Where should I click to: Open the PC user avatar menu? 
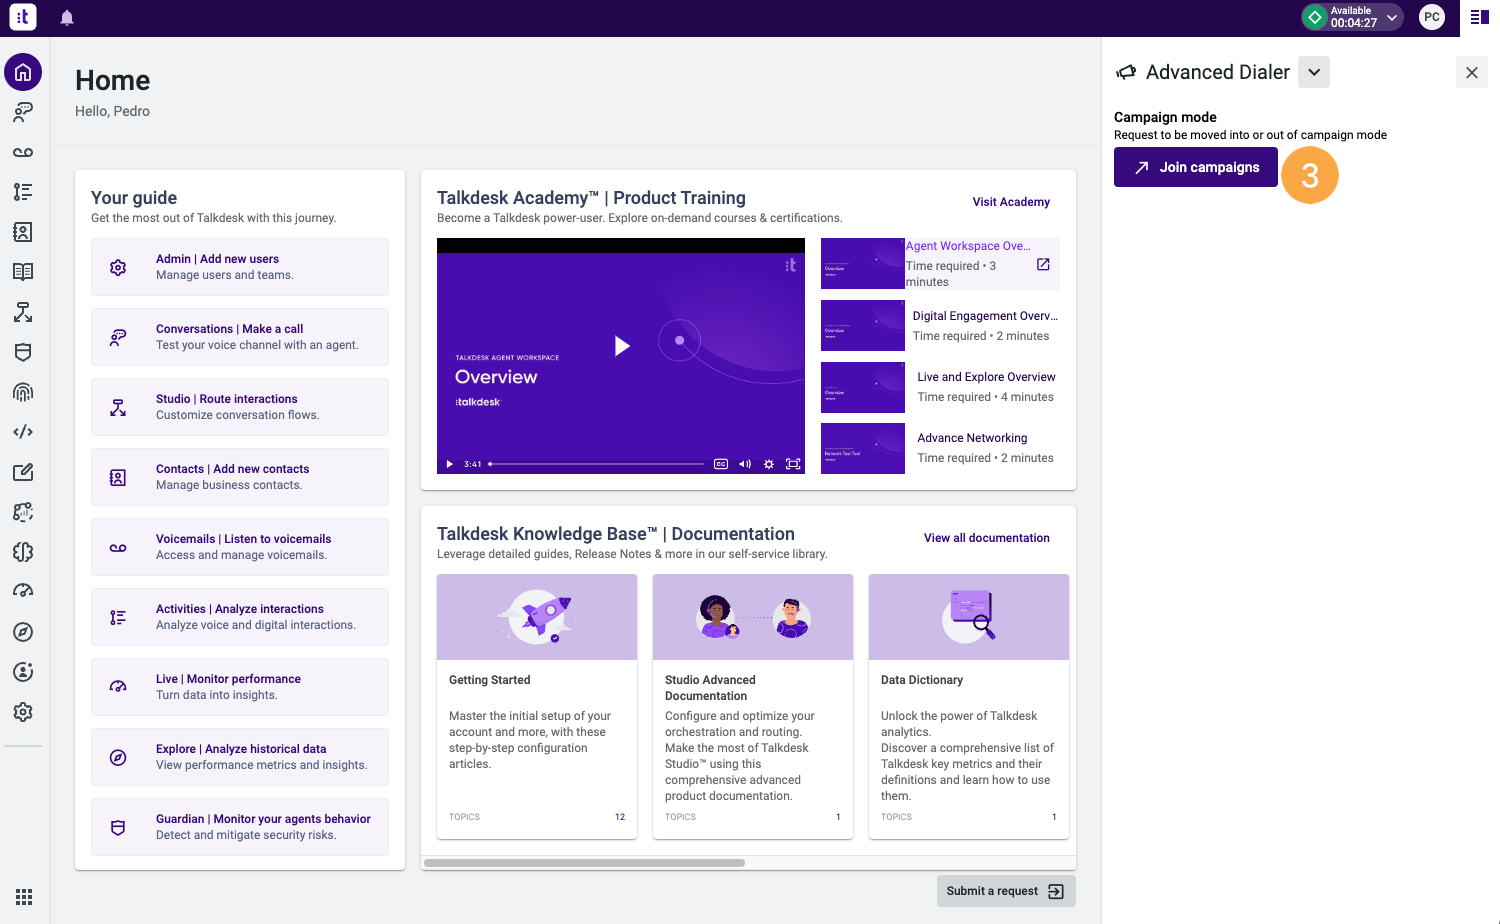[x=1432, y=17]
